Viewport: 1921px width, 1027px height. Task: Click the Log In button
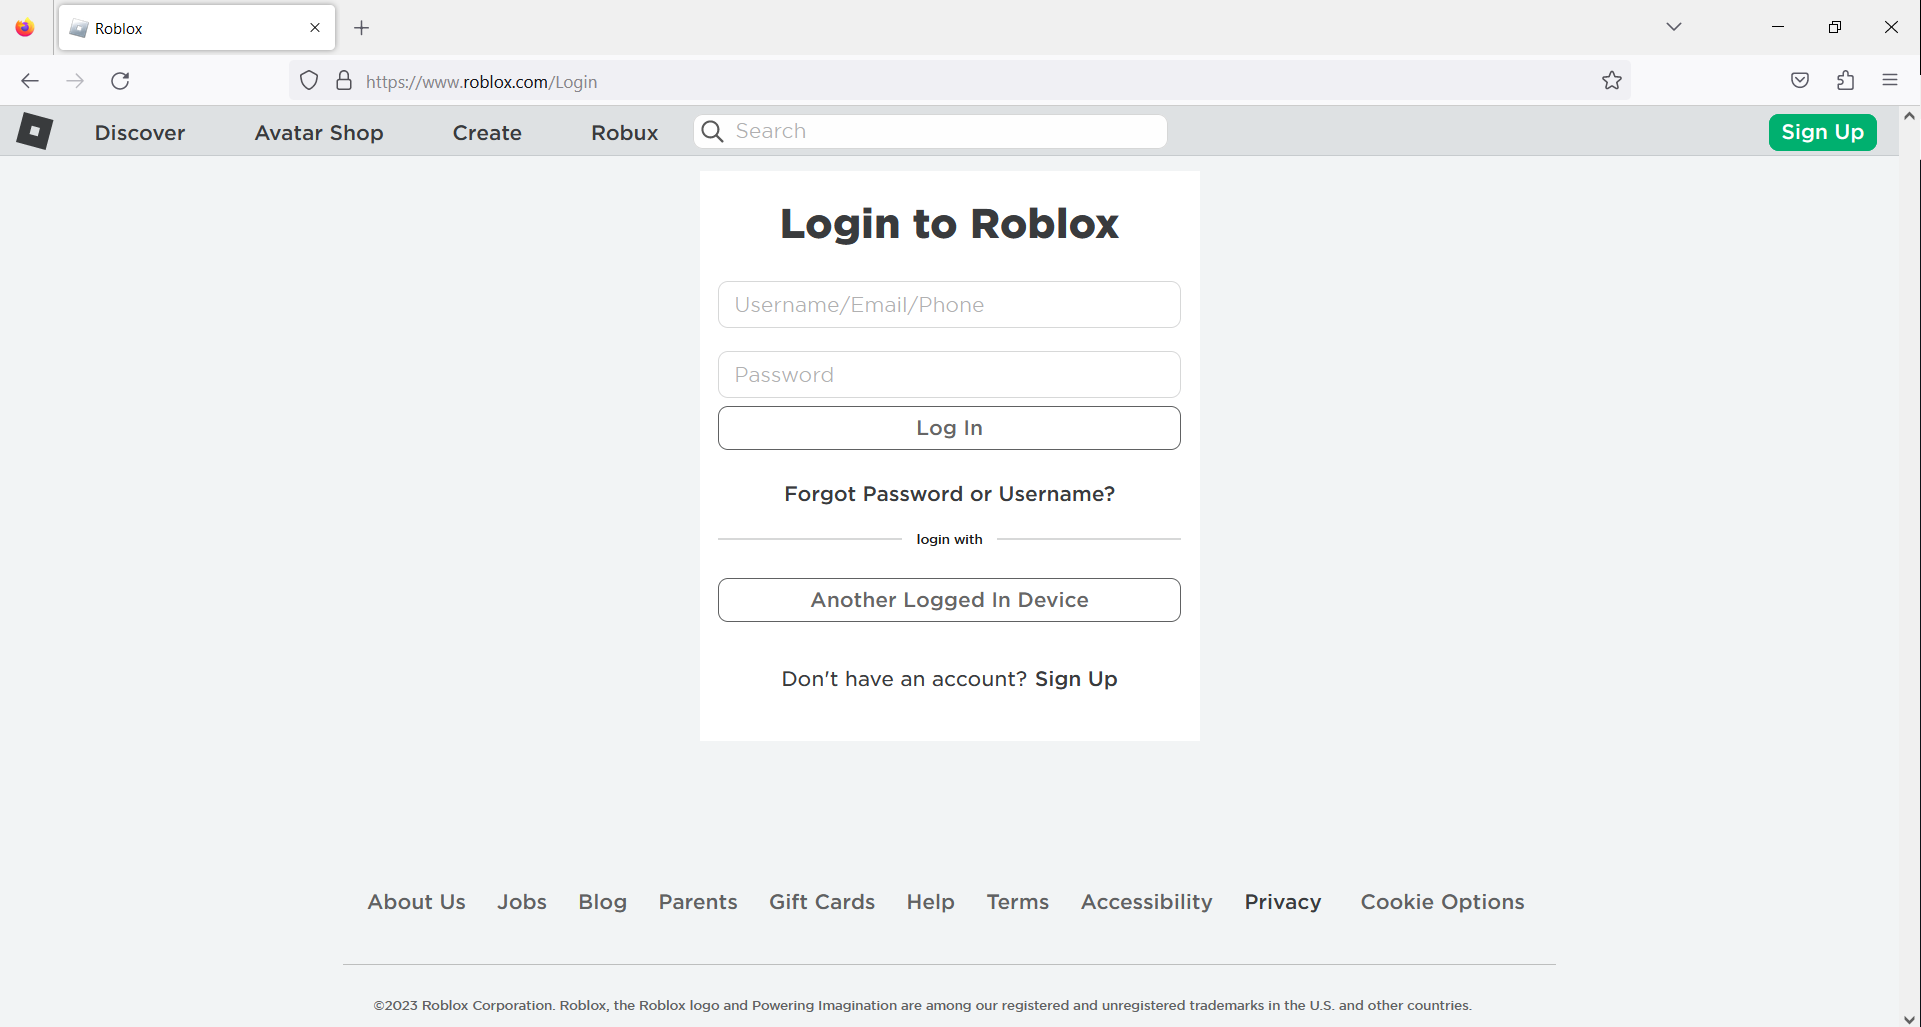point(948,427)
